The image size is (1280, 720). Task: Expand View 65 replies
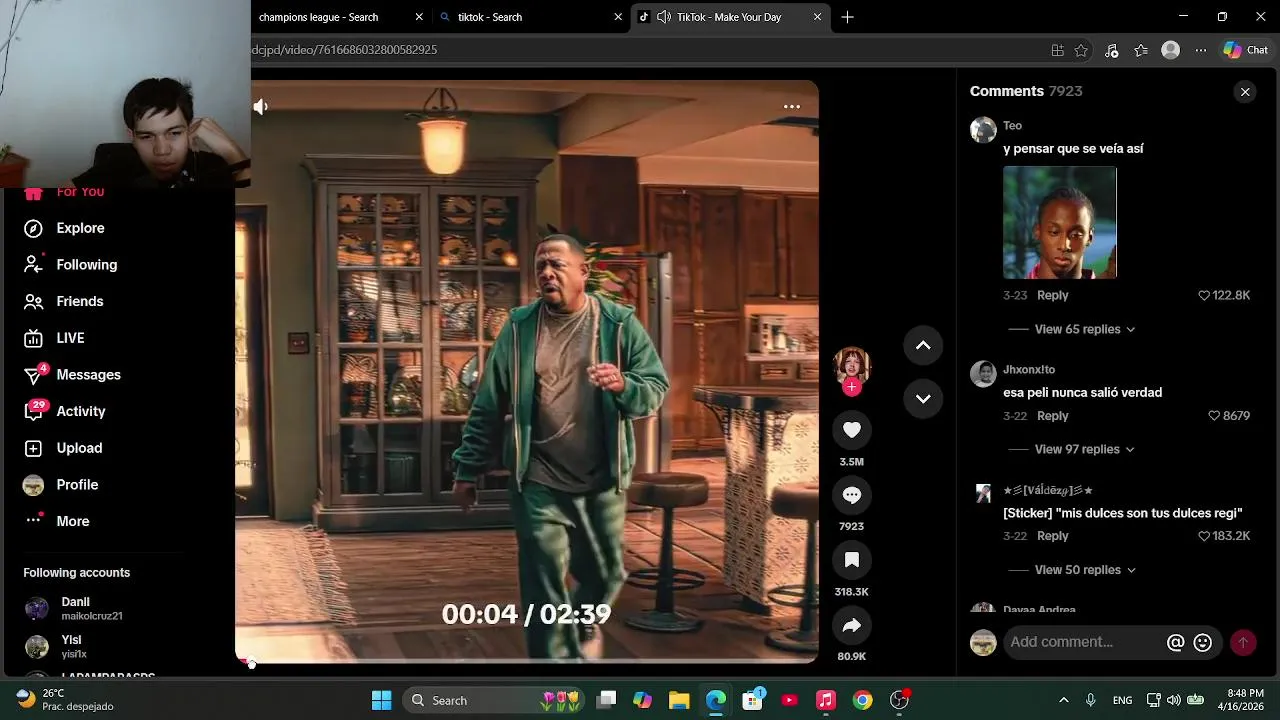[x=1084, y=329]
